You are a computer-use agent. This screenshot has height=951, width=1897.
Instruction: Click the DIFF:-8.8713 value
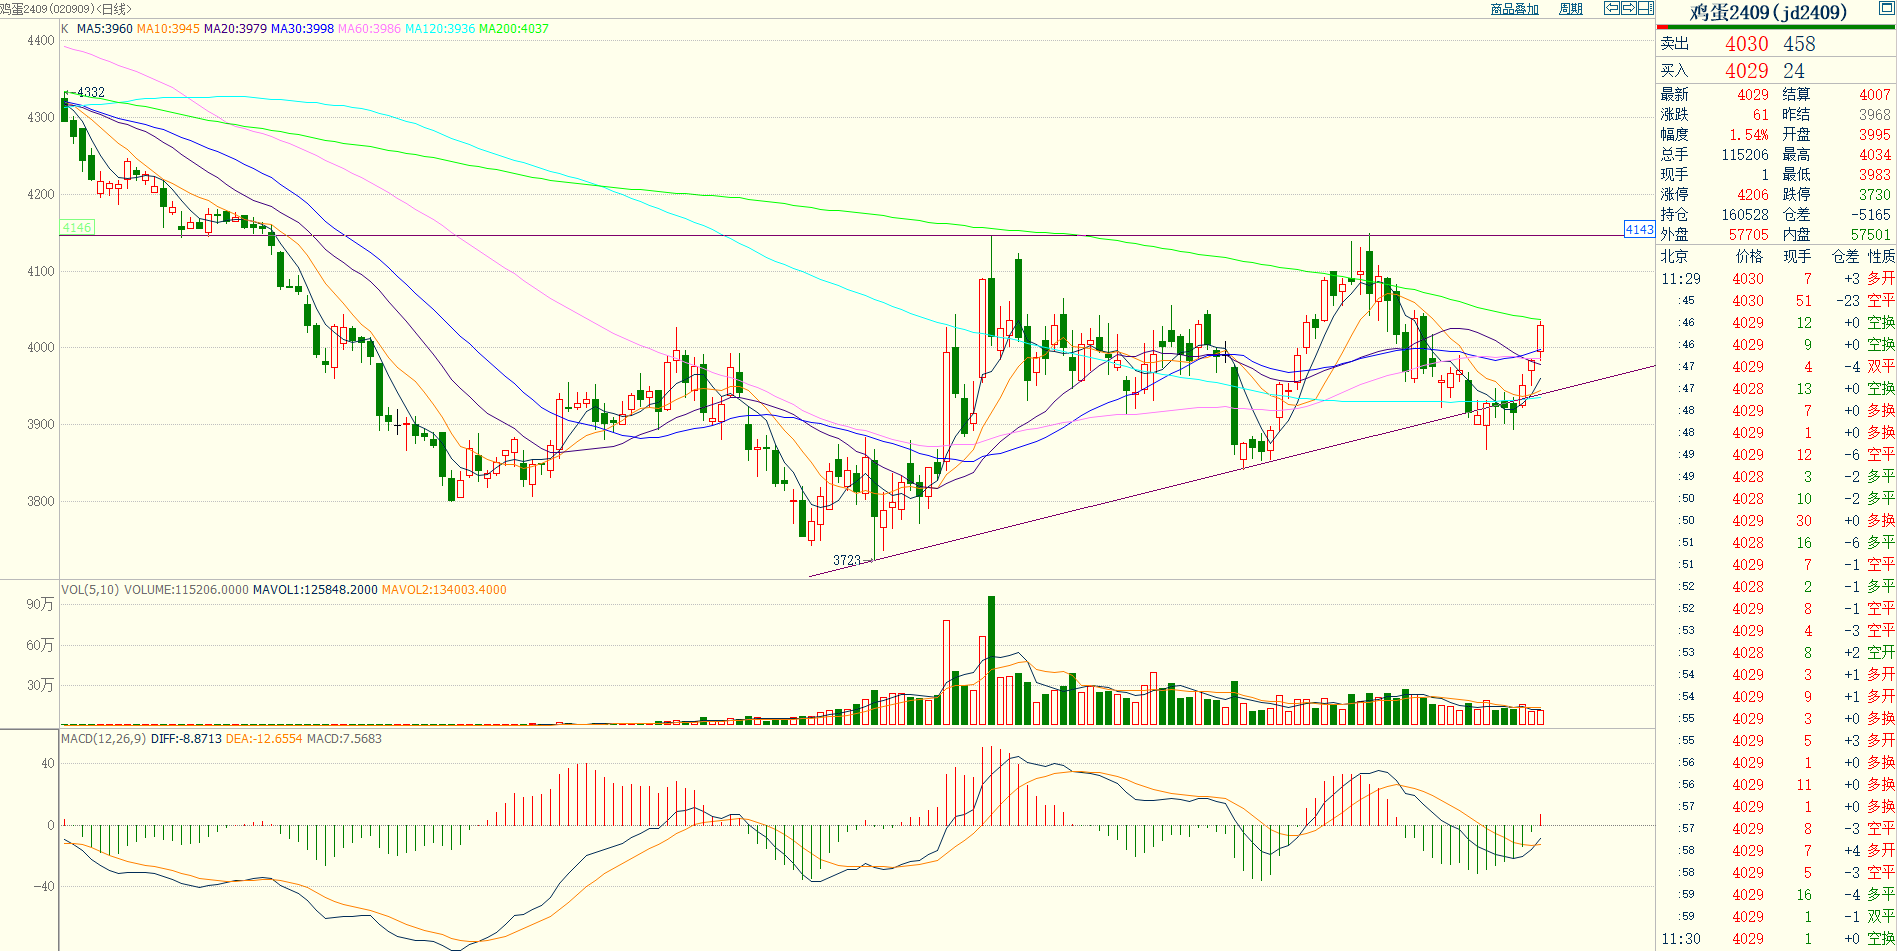(x=186, y=739)
